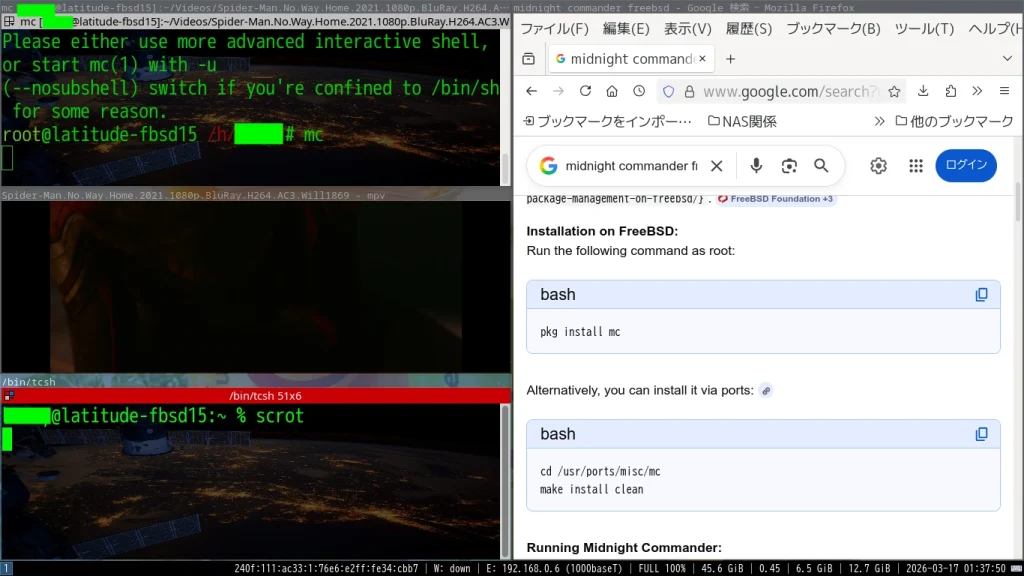This screenshot has height=576, width=1024.
Task: Reload the Google search page
Action: pyautogui.click(x=585, y=91)
